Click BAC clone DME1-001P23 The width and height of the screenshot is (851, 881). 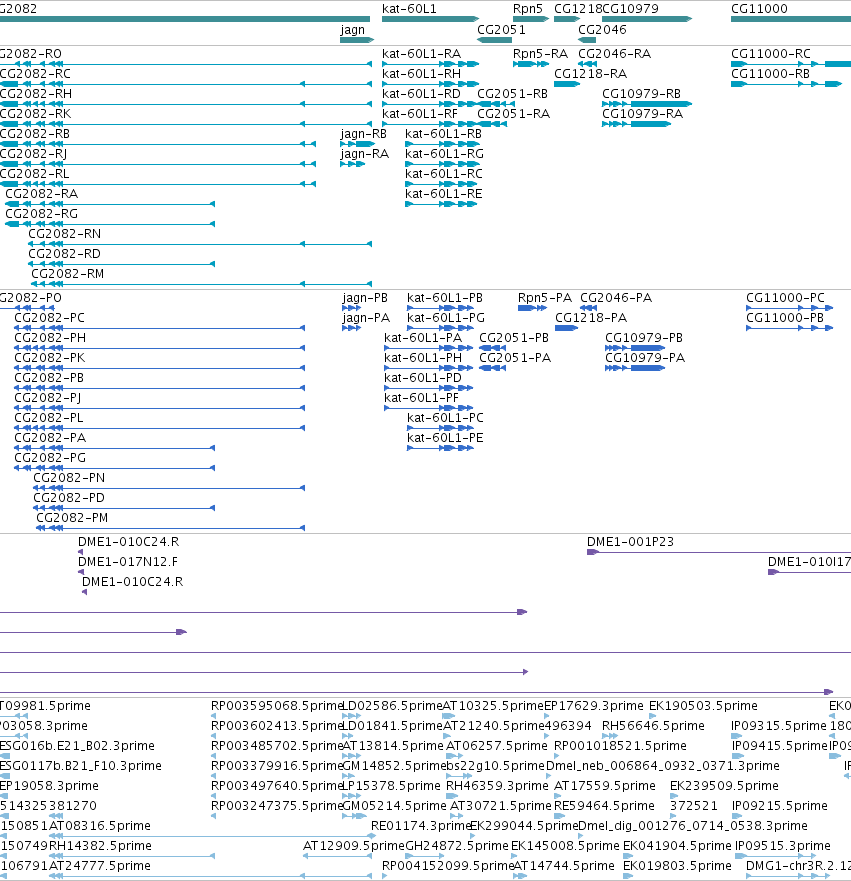coord(630,542)
